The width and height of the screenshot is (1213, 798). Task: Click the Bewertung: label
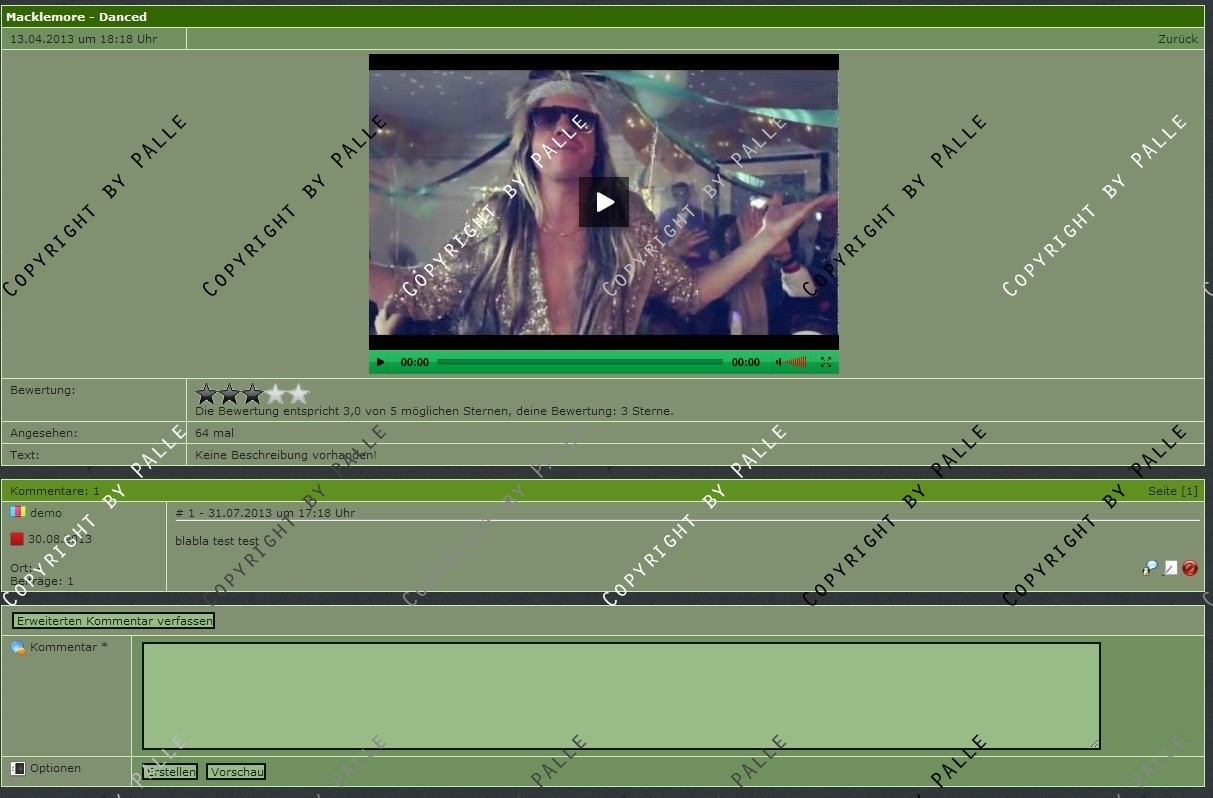click(x=43, y=390)
